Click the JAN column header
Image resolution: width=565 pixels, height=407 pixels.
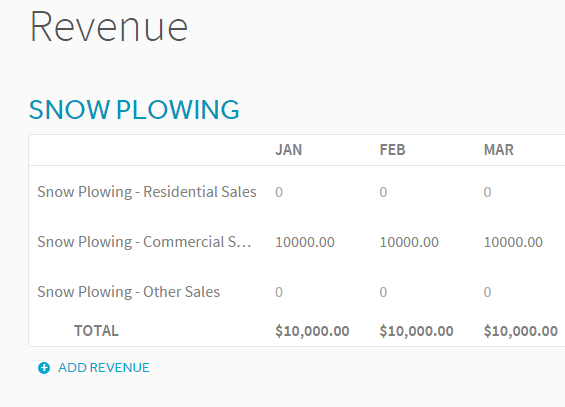pos(289,150)
